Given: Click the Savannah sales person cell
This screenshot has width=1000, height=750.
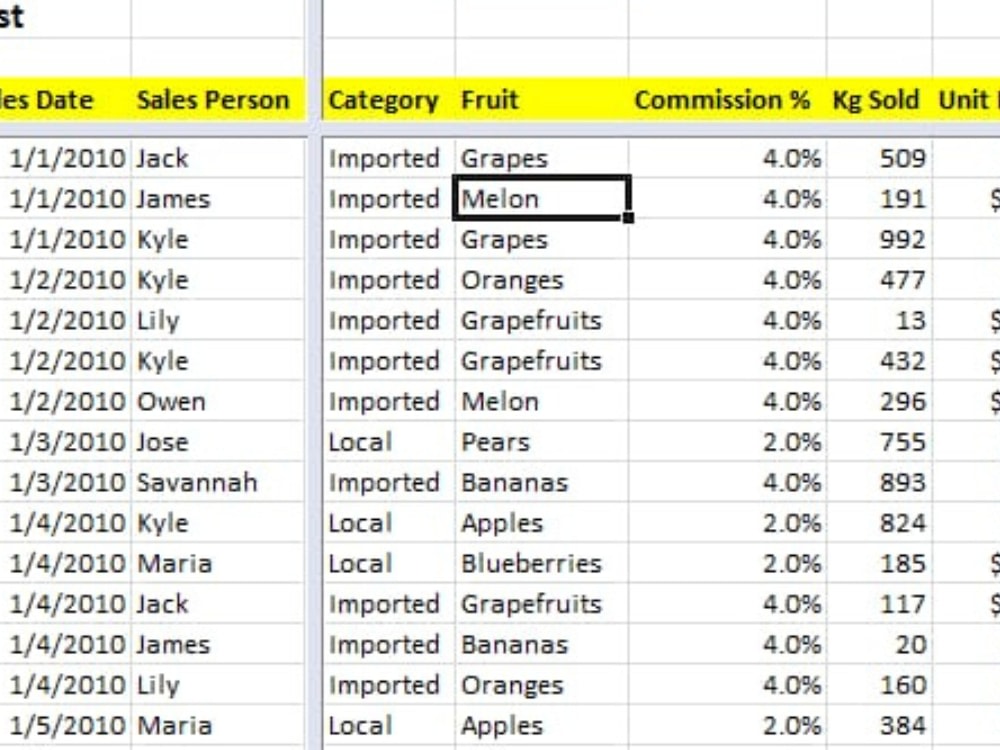Looking at the screenshot, I should pos(217,483).
